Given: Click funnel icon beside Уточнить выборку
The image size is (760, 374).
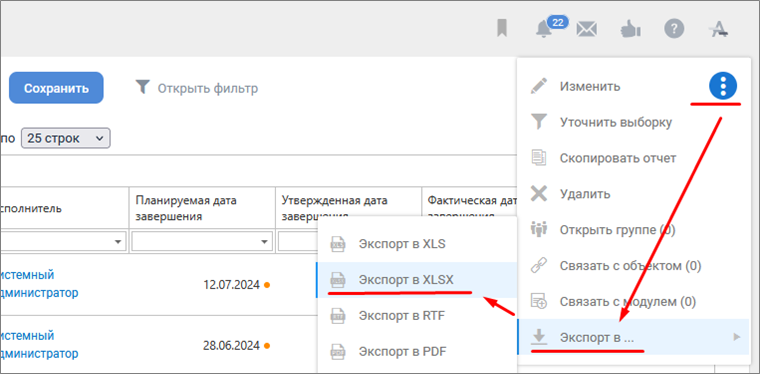Looking at the screenshot, I should tap(538, 122).
